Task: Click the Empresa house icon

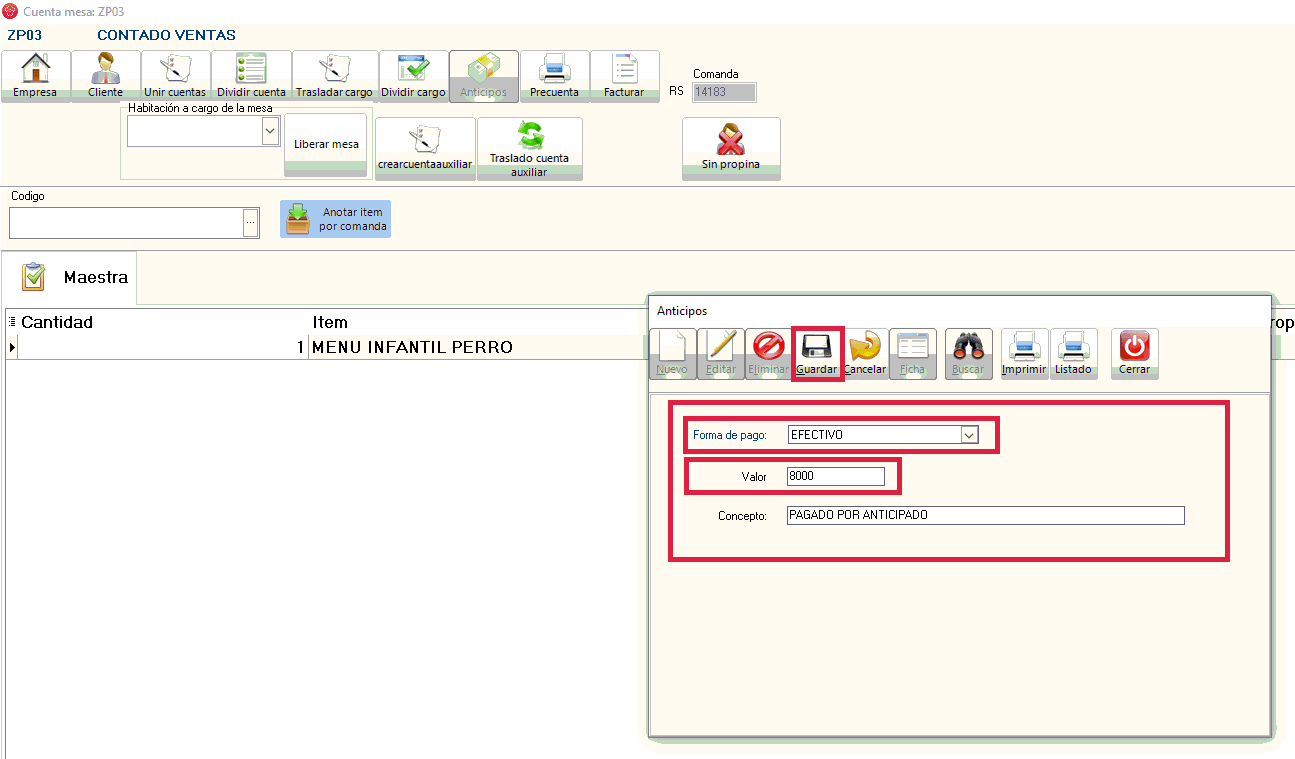Action: 36,70
